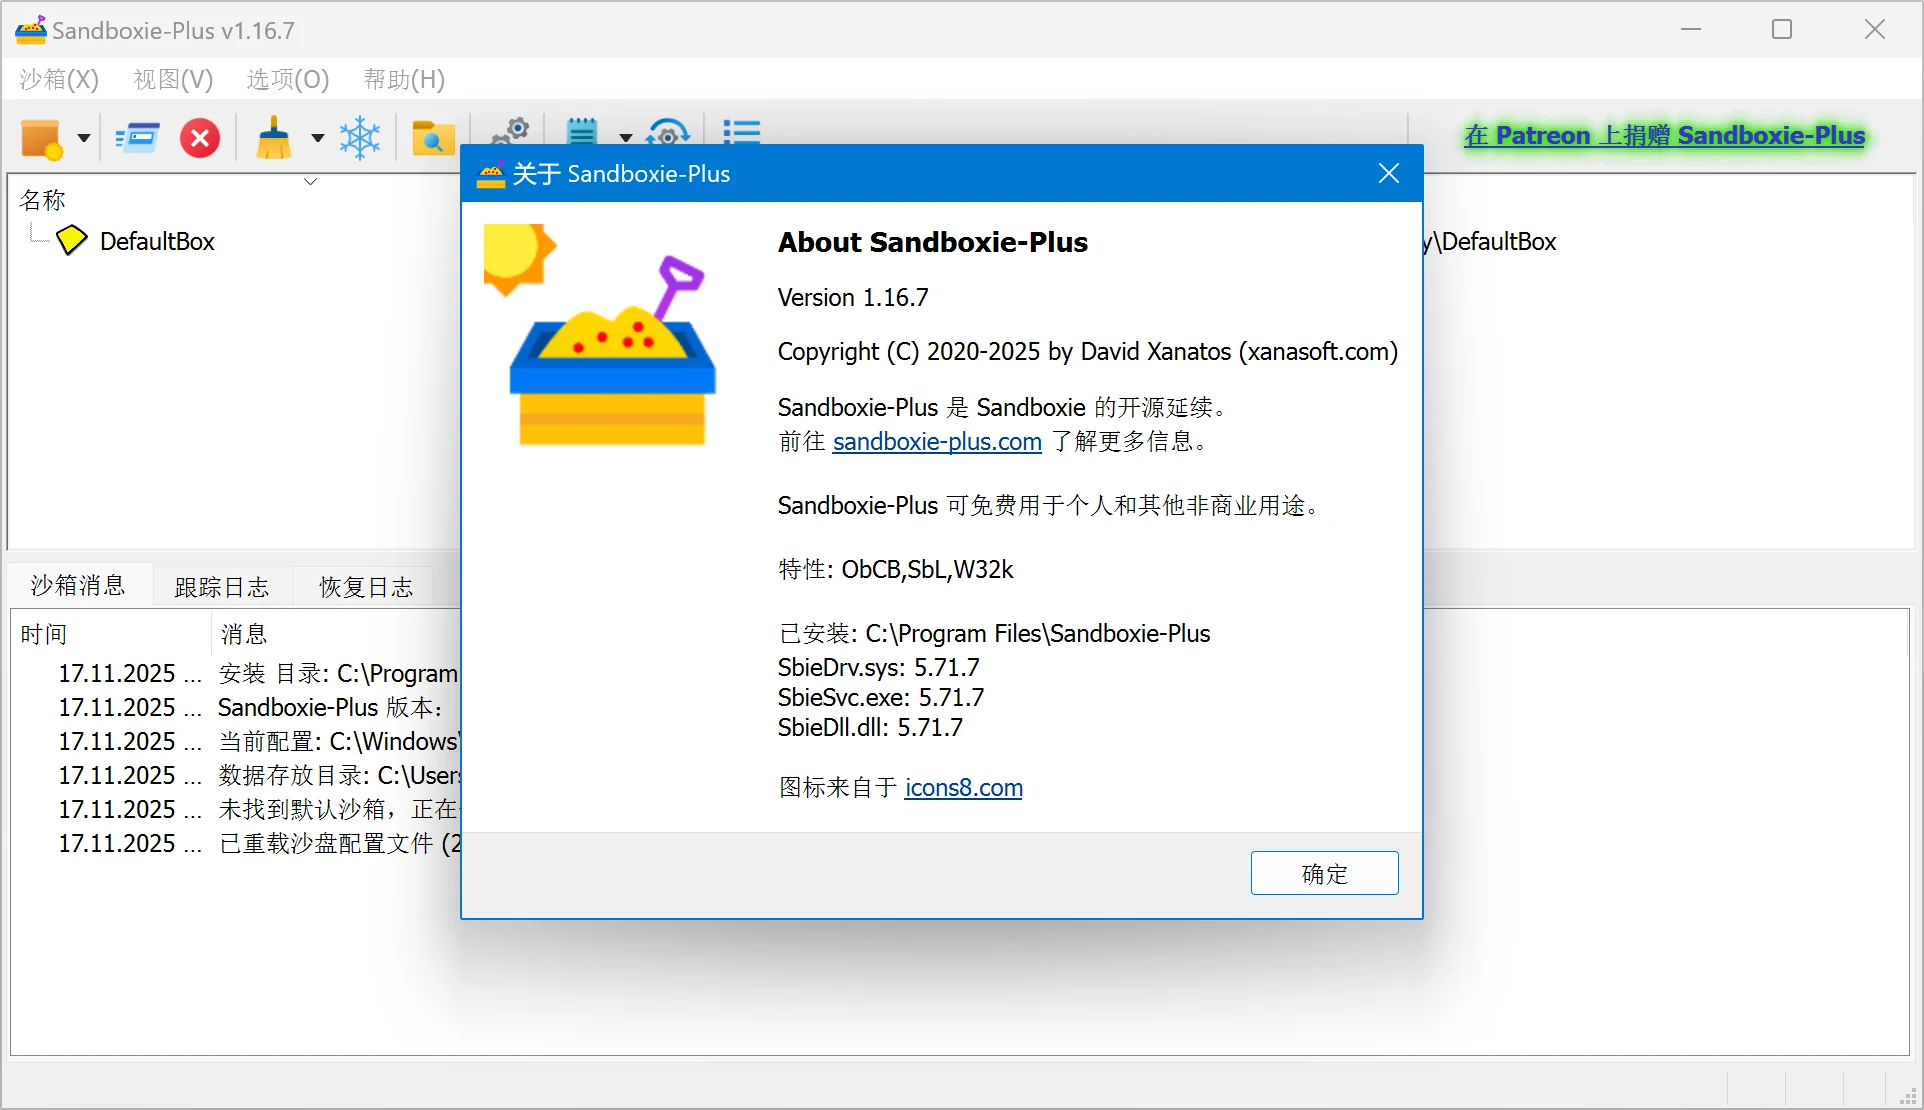The width and height of the screenshot is (1924, 1110).
Task: Visit the icons8.com link
Action: (x=963, y=788)
